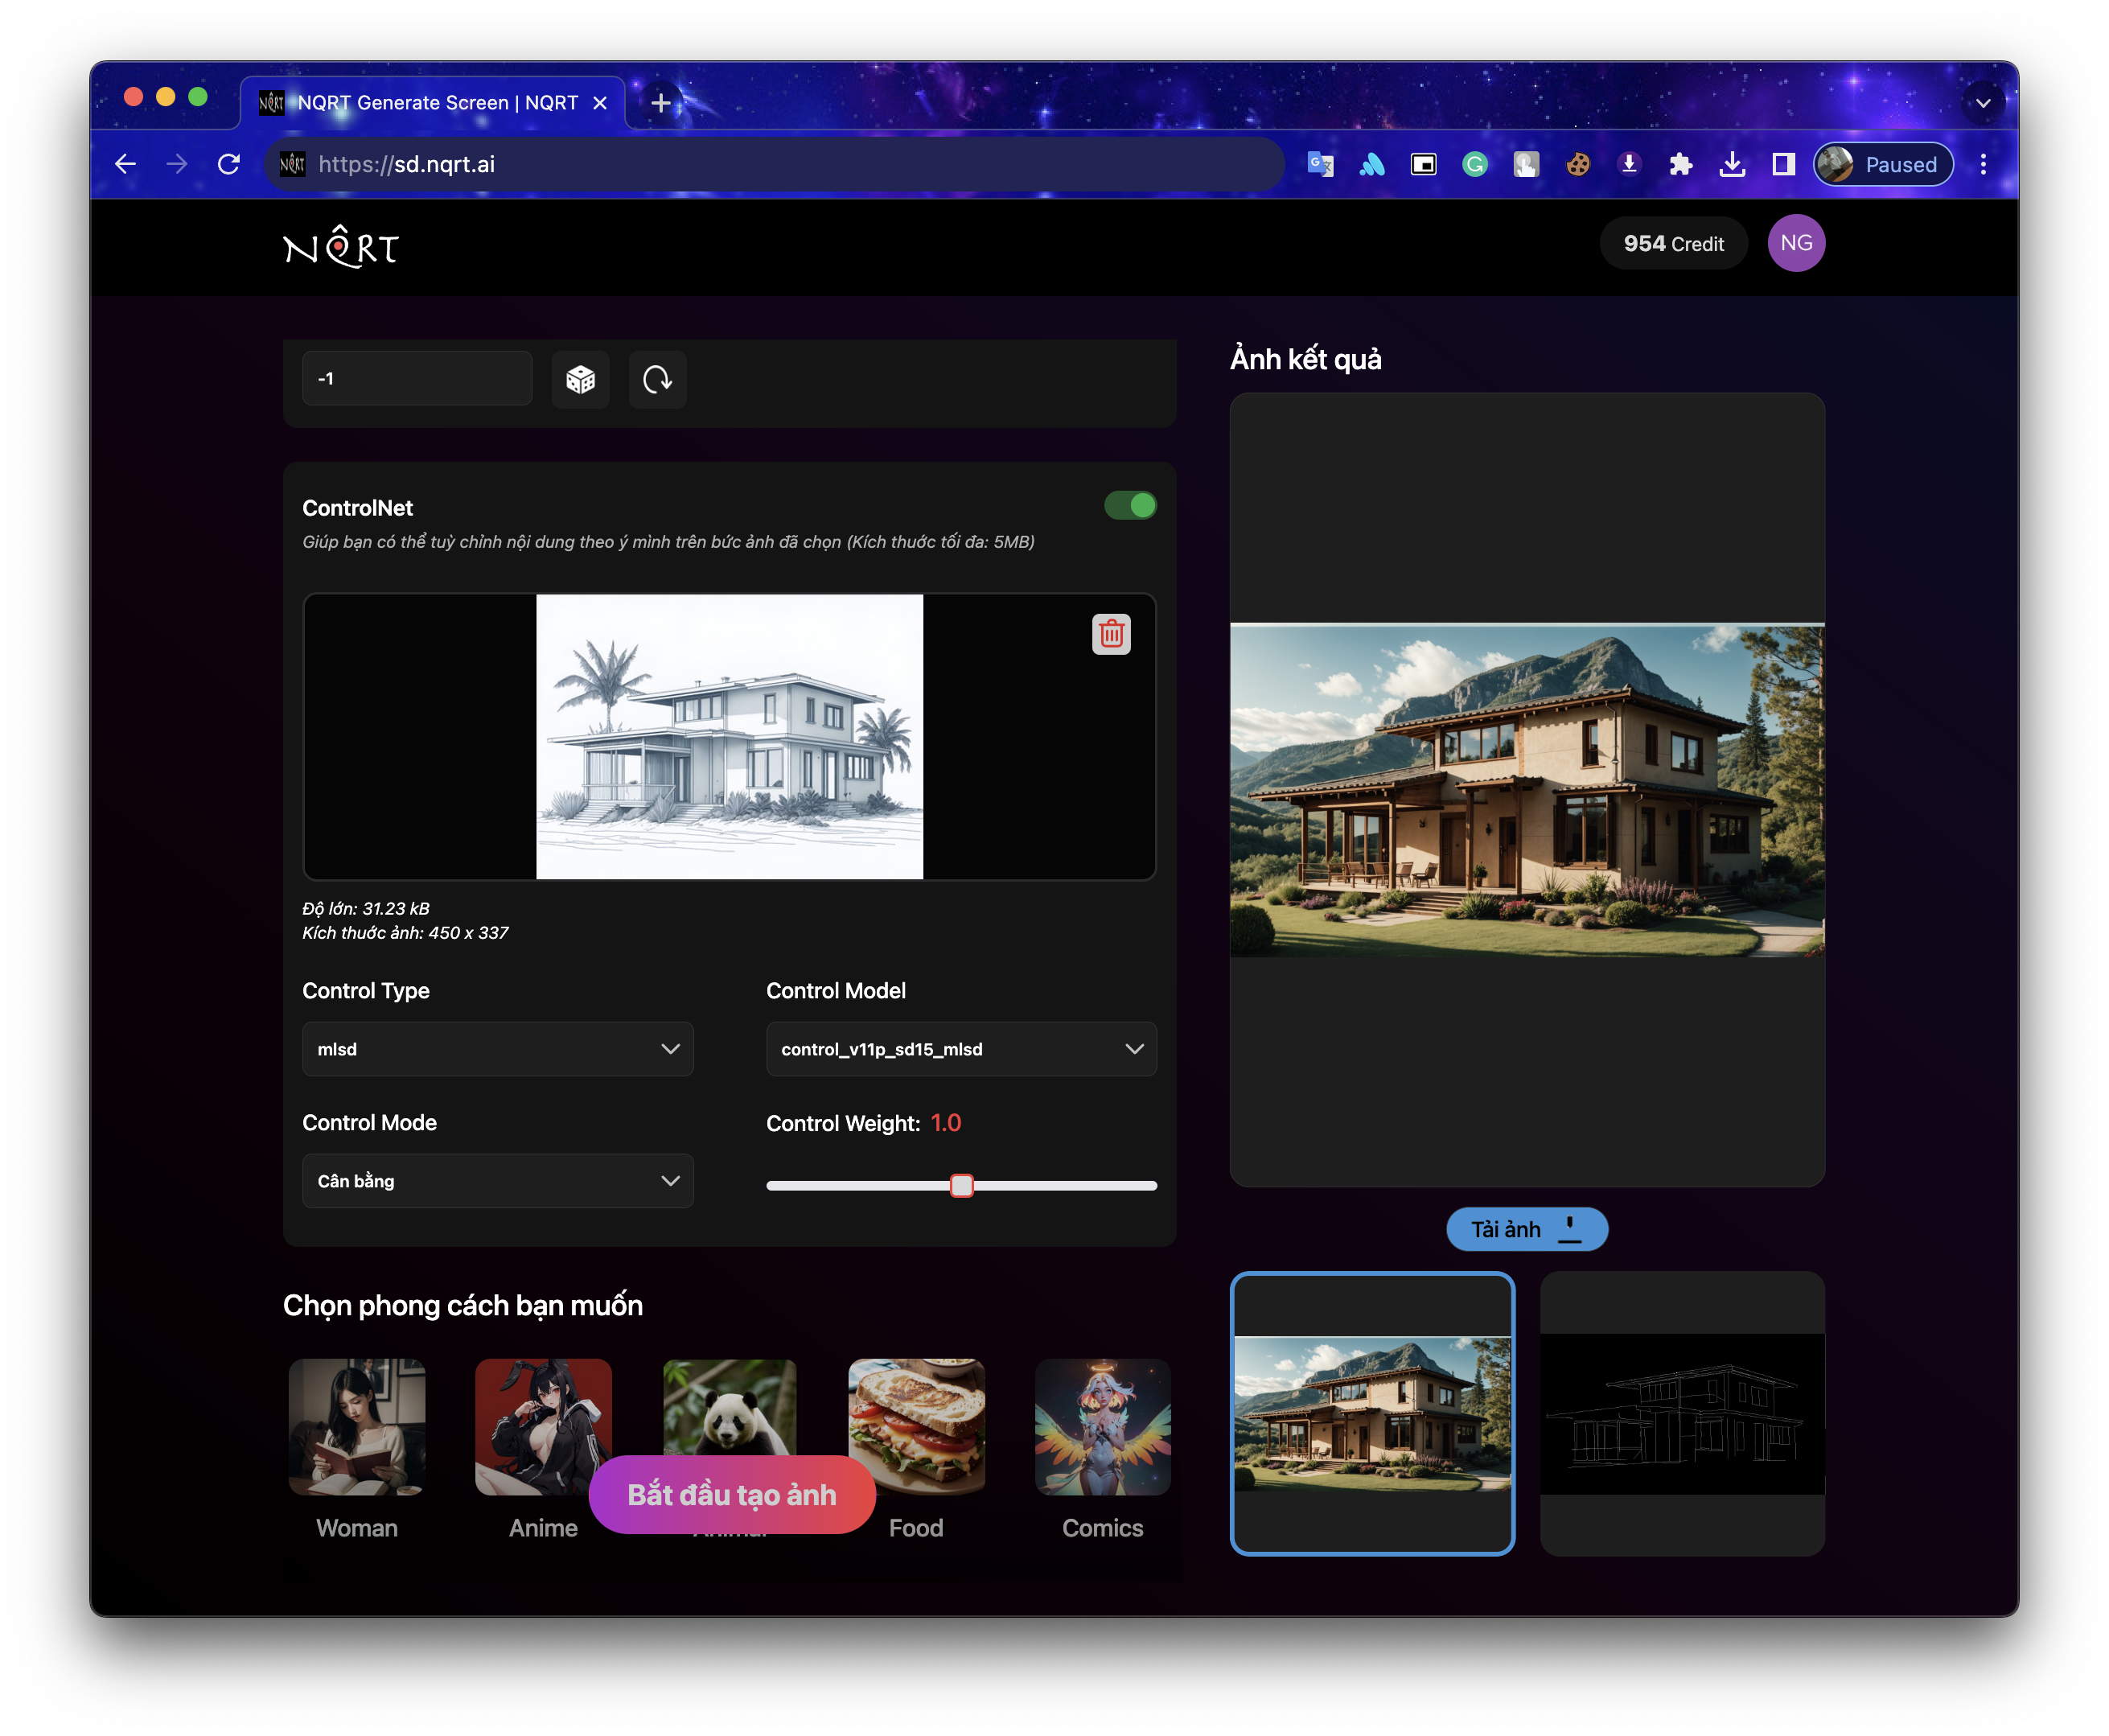Click the Control Weight slider handle

tap(961, 1186)
